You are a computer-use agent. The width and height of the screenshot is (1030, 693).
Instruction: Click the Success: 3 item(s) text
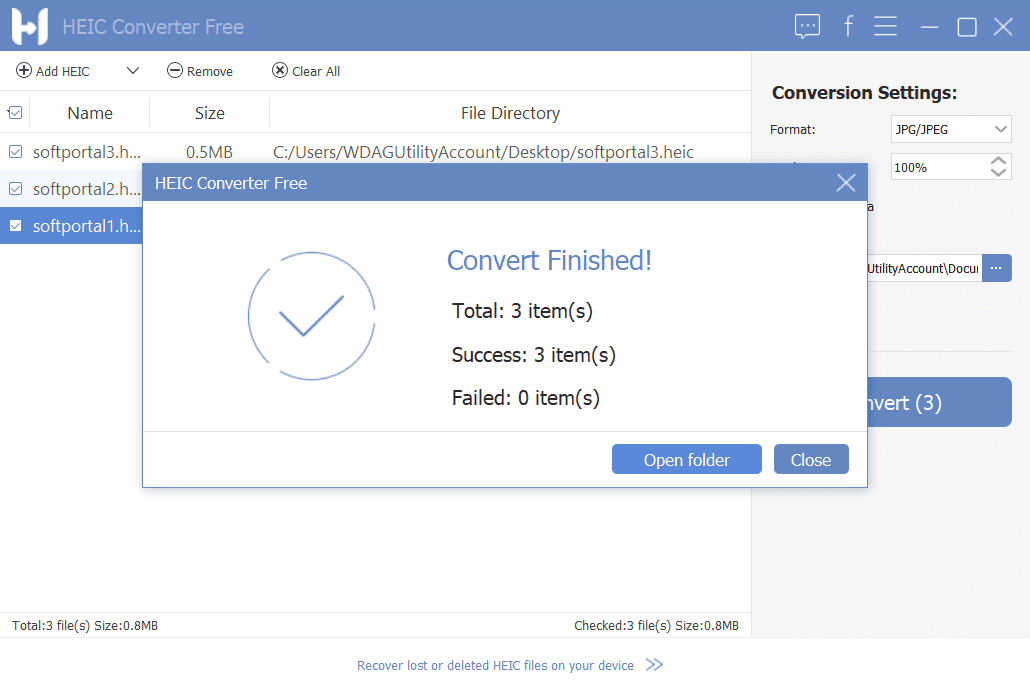click(533, 355)
